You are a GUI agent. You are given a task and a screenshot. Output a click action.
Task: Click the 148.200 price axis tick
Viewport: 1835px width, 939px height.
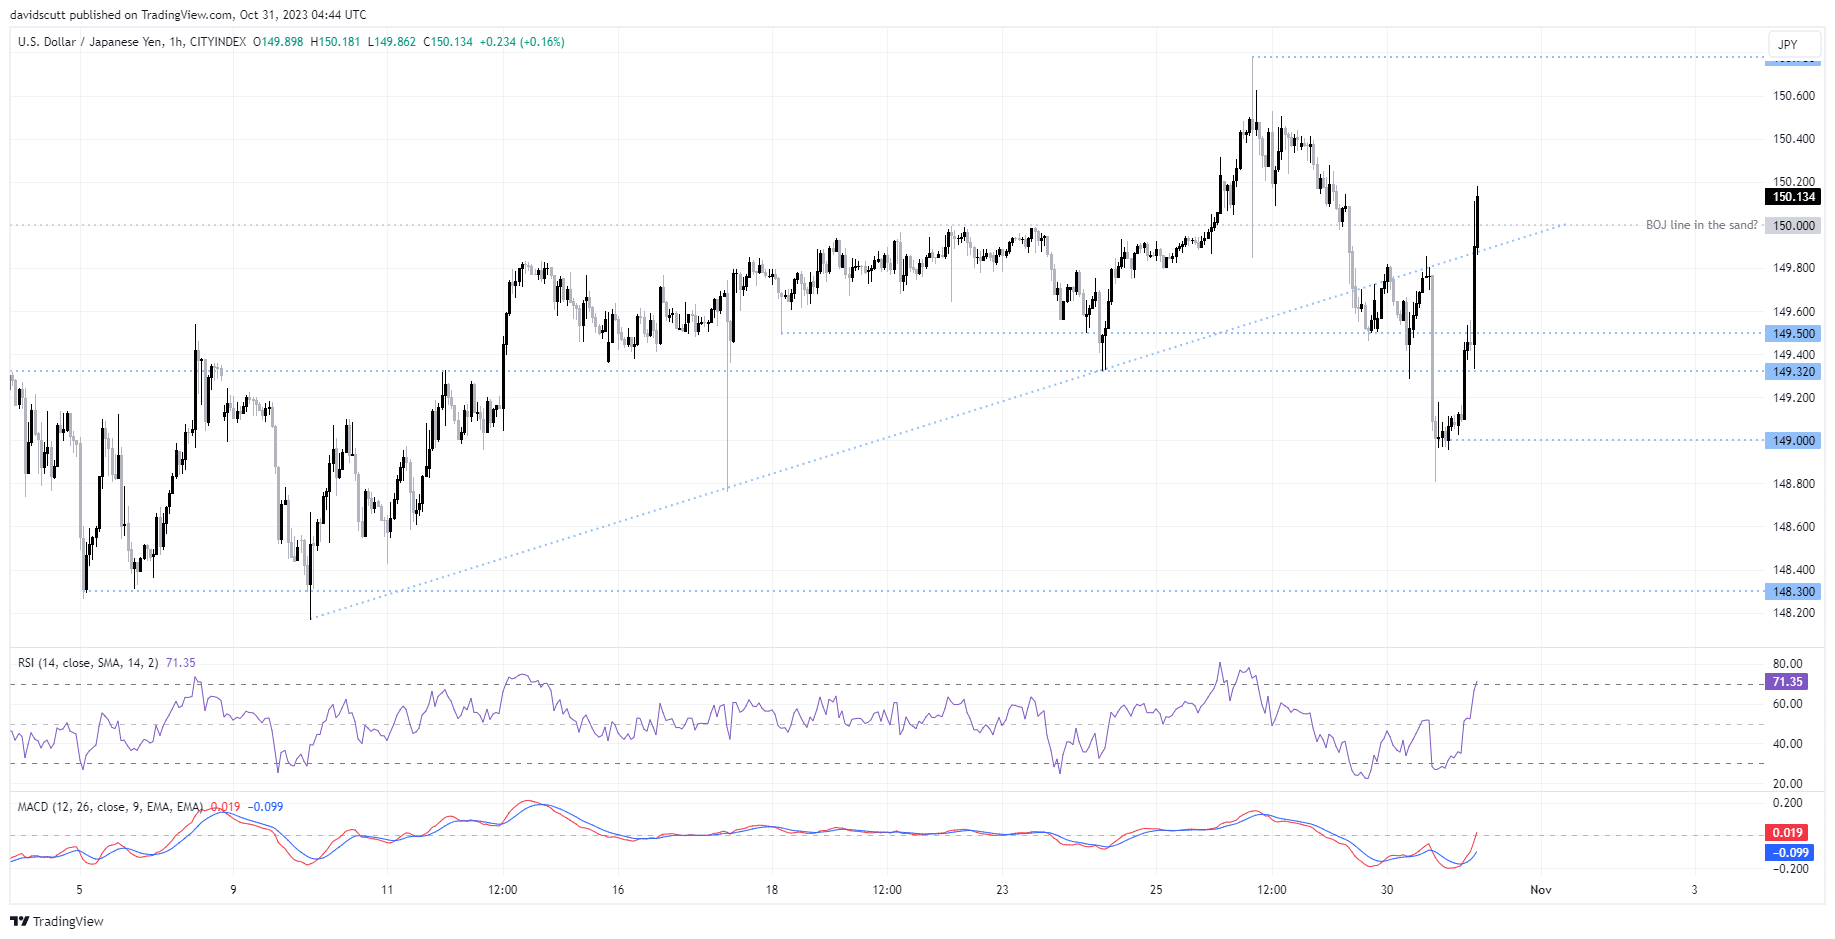1794,613
